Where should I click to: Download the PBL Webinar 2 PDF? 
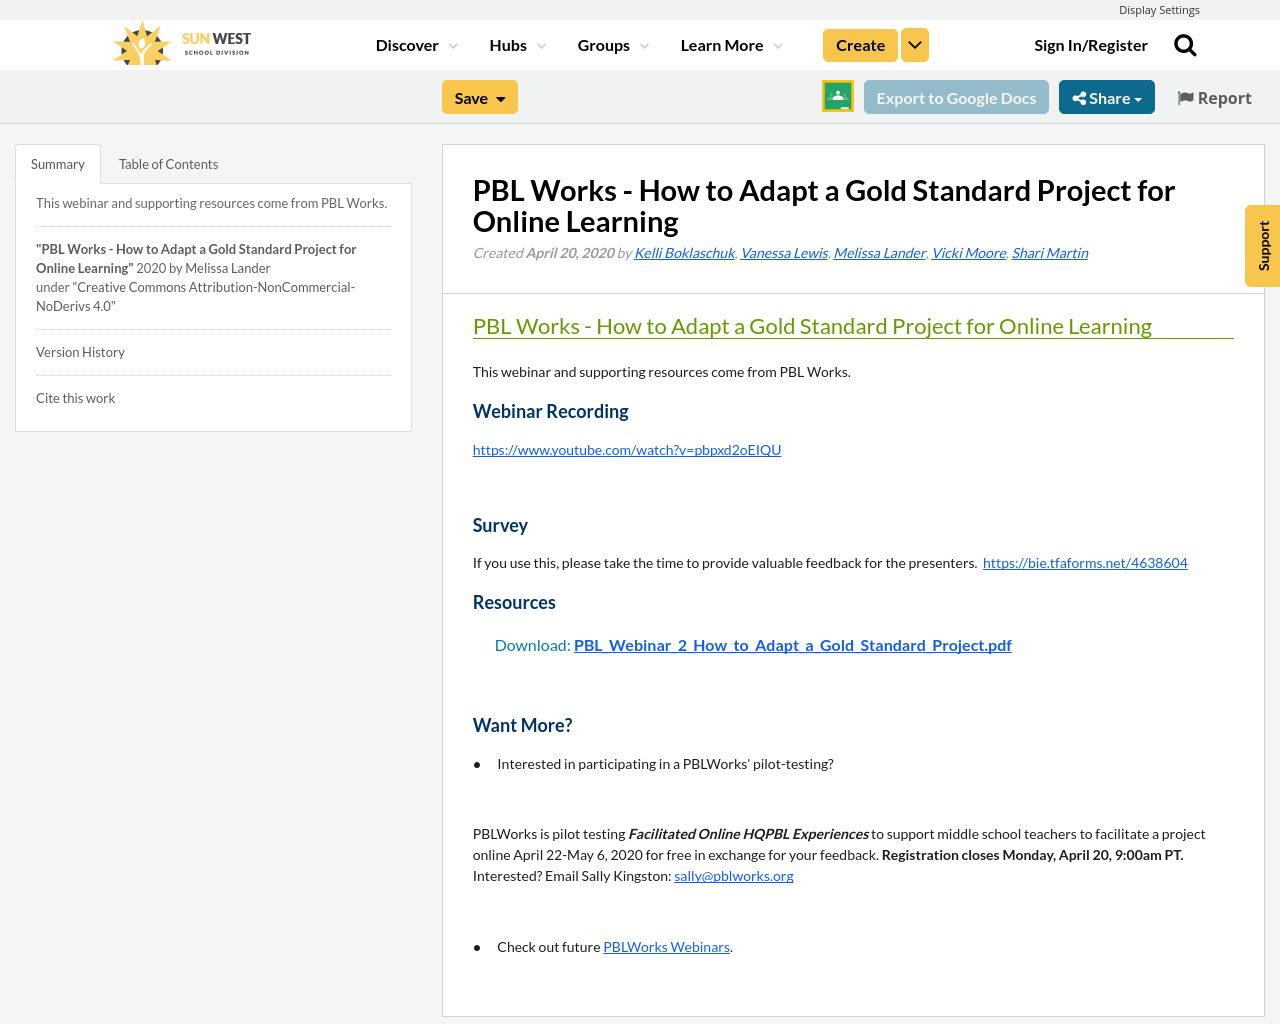(x=792, y=644)
